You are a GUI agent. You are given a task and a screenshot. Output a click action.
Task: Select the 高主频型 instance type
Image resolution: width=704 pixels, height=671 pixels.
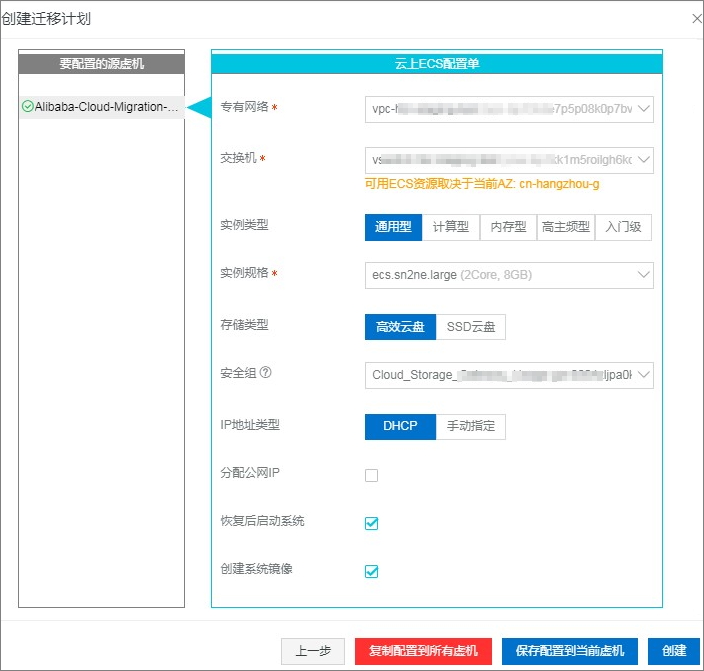(566, 227)
